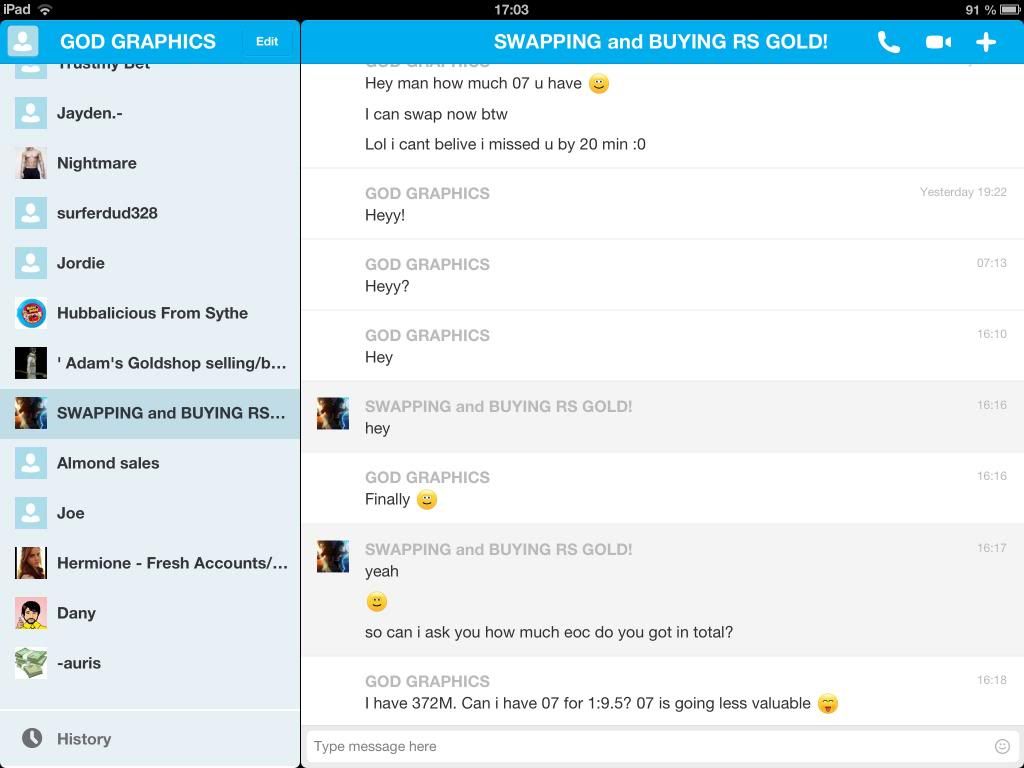The image size is (1024, 768).
Task: Start a voice call with phone icon
Action: 888,42
